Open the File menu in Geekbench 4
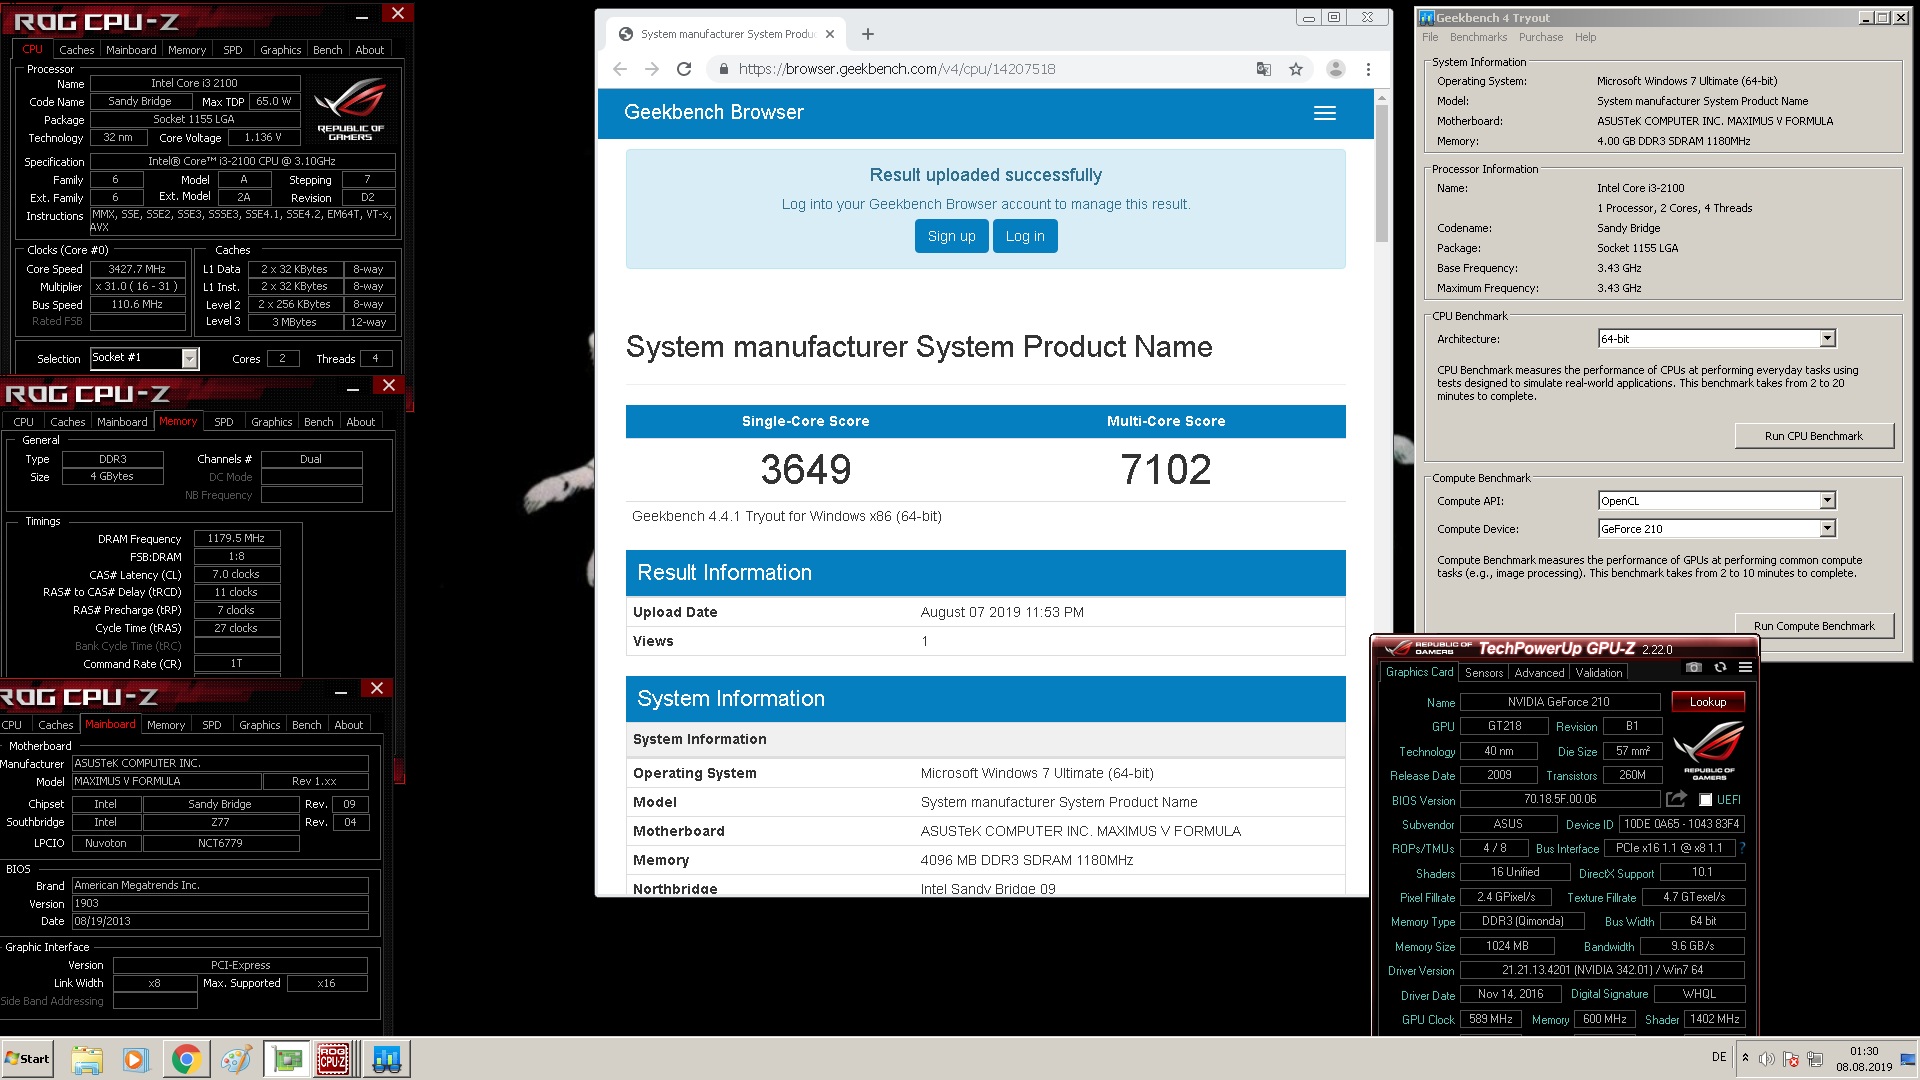1920x1080 pixels. [x=1430, y=37]
